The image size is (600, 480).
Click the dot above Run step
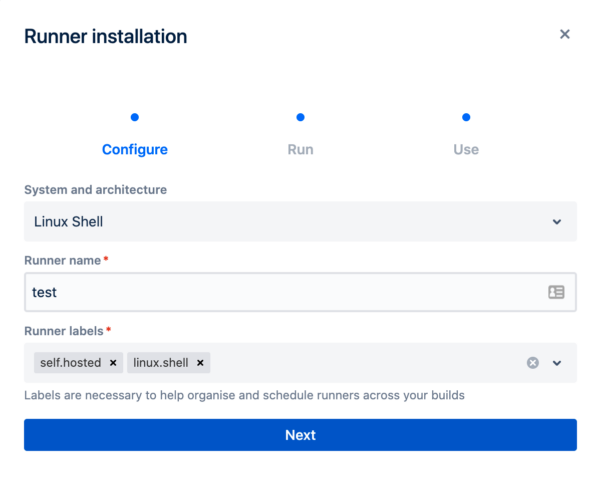300,117
